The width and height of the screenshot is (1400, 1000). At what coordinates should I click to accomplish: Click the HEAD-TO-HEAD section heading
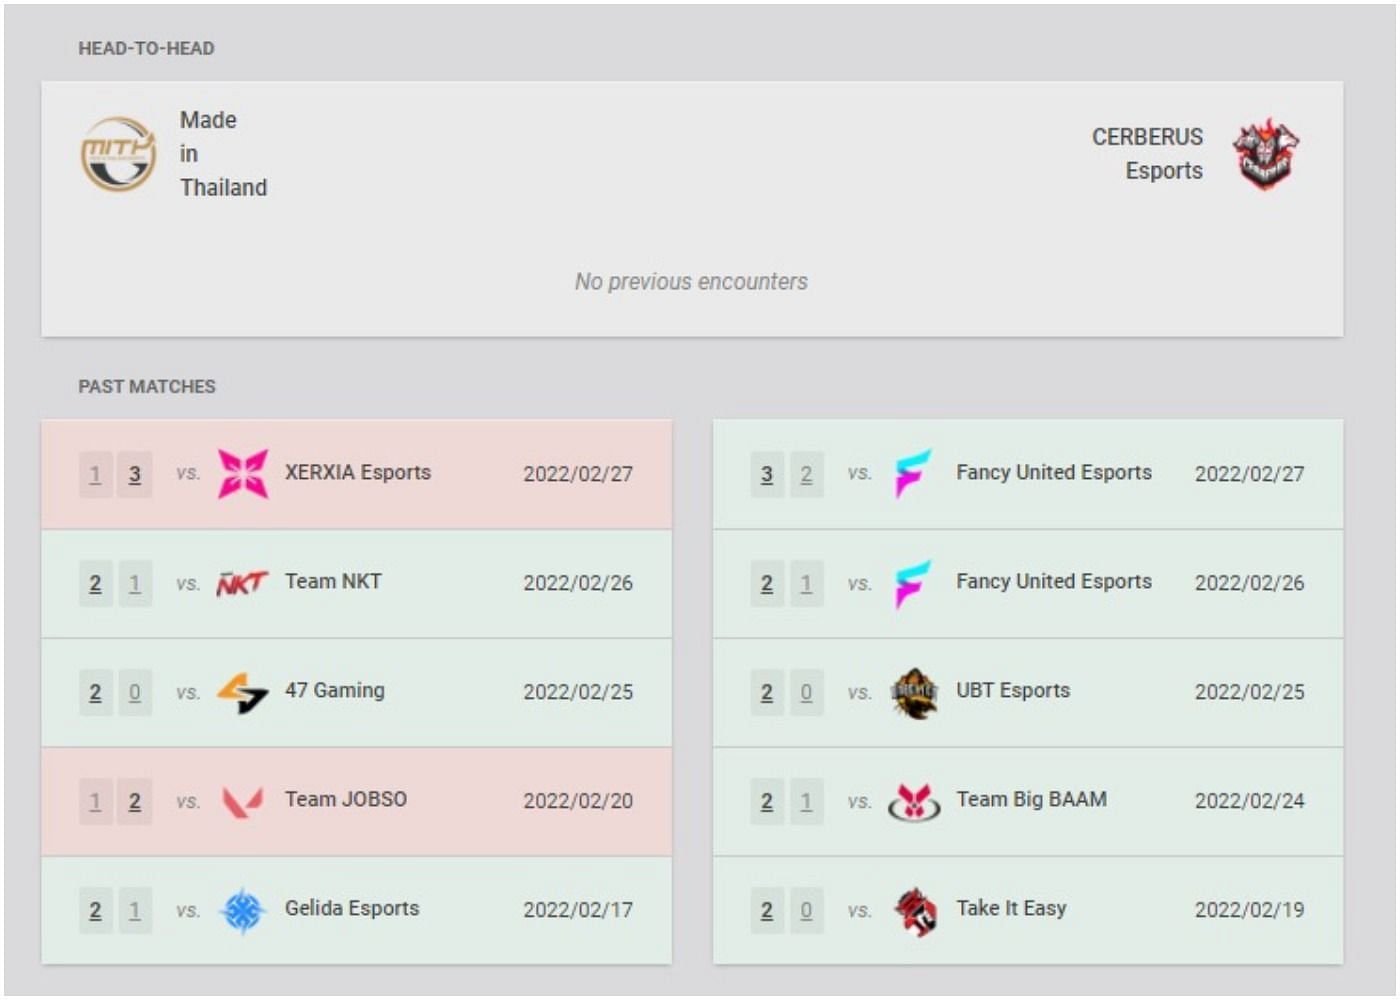point(146,48)
